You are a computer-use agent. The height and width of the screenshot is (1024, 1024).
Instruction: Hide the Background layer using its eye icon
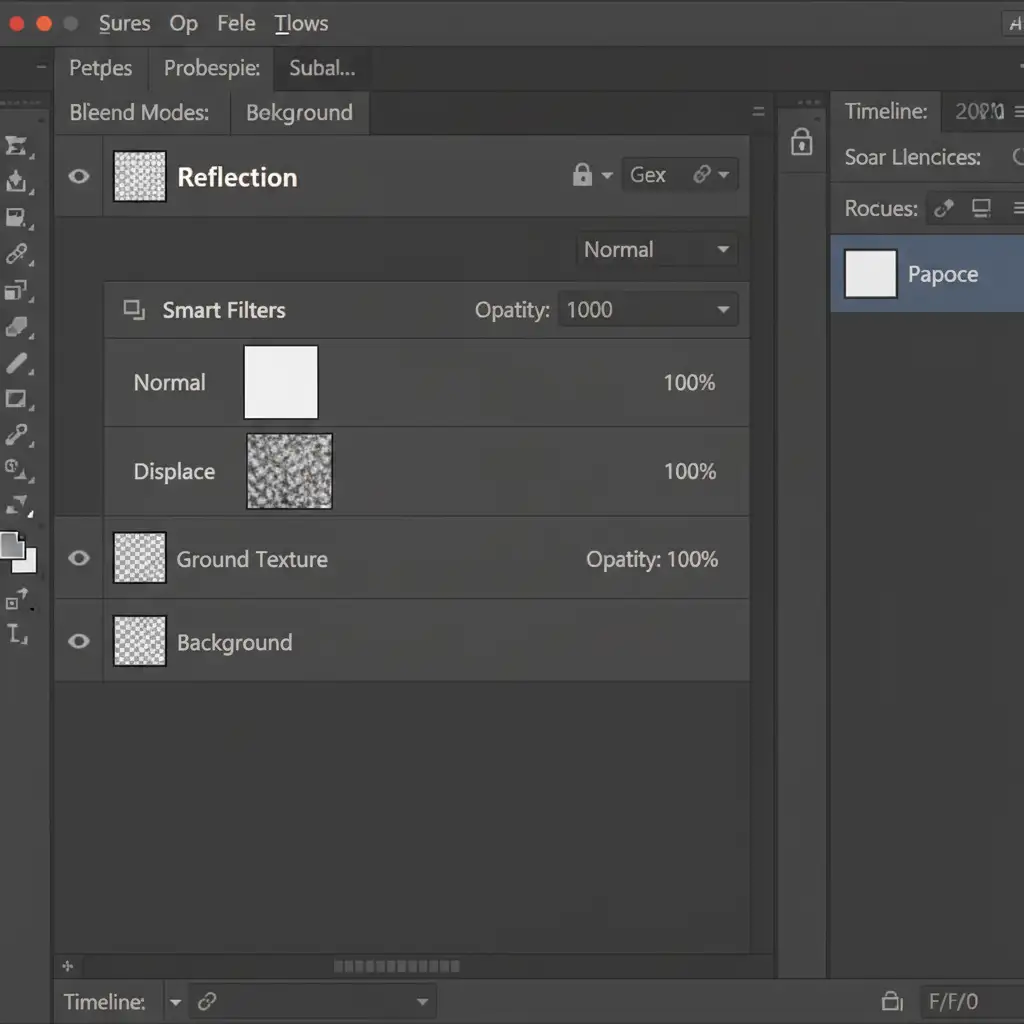[79, 642]
